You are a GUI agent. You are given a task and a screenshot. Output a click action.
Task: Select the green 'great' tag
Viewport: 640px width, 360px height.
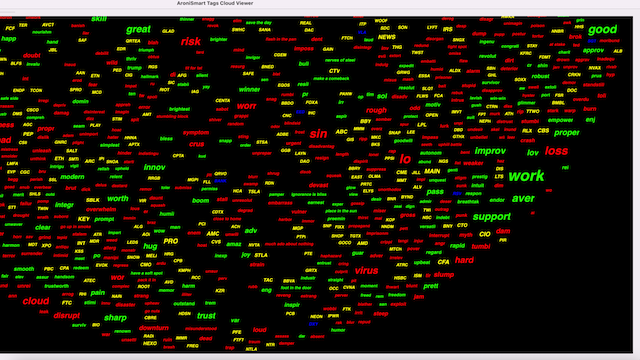pos(138,29)
